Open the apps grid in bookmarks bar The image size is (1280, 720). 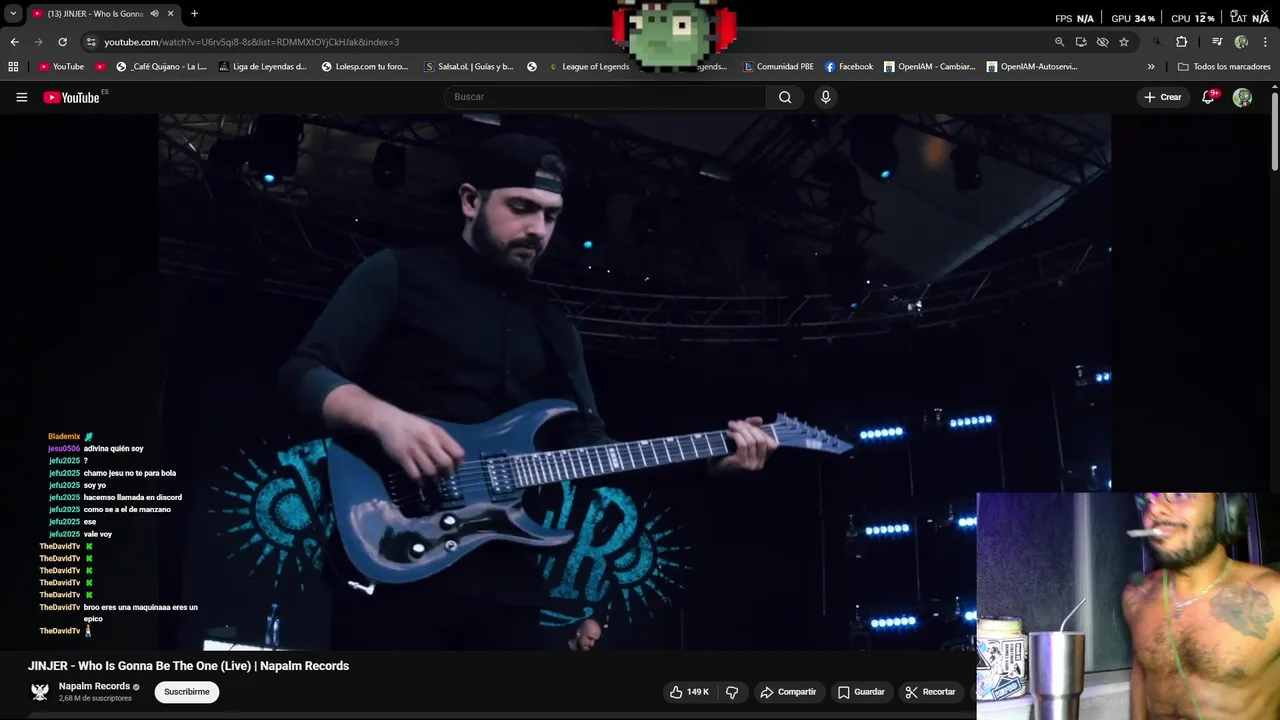(x=13, y=67)
